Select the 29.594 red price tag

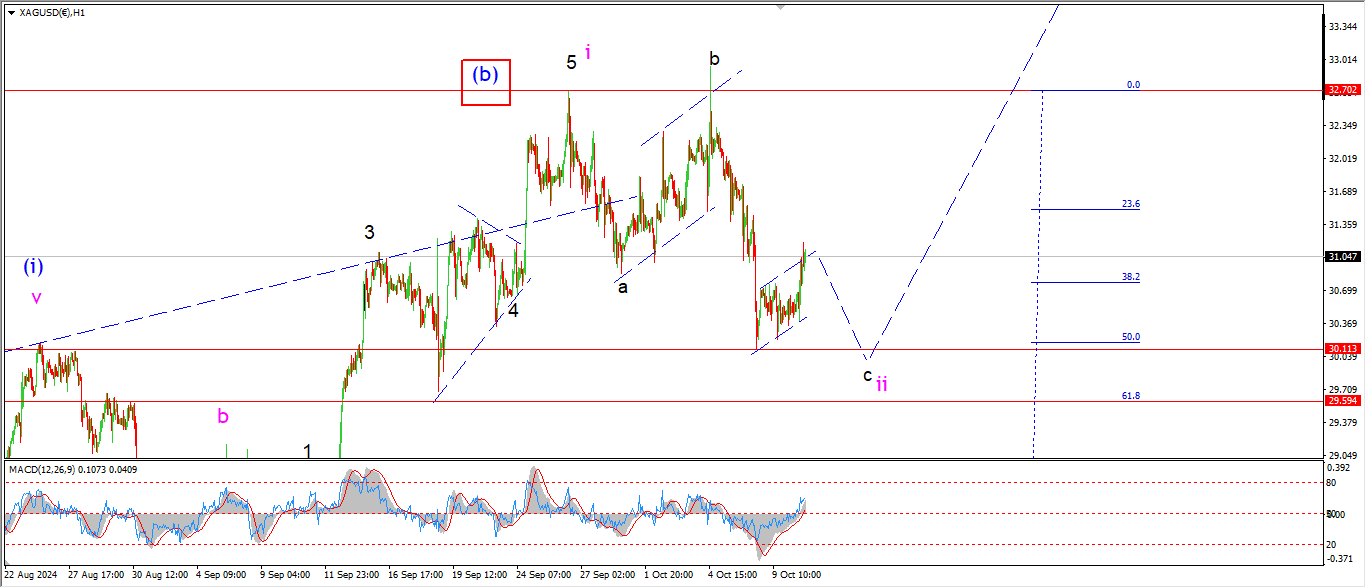pyautogui.click(x=1342, y=401)
